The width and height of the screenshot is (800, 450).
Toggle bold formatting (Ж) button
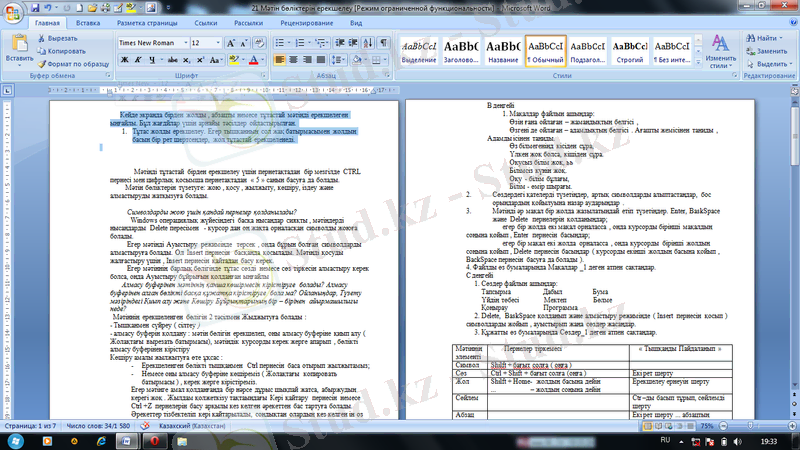(123, 60)
